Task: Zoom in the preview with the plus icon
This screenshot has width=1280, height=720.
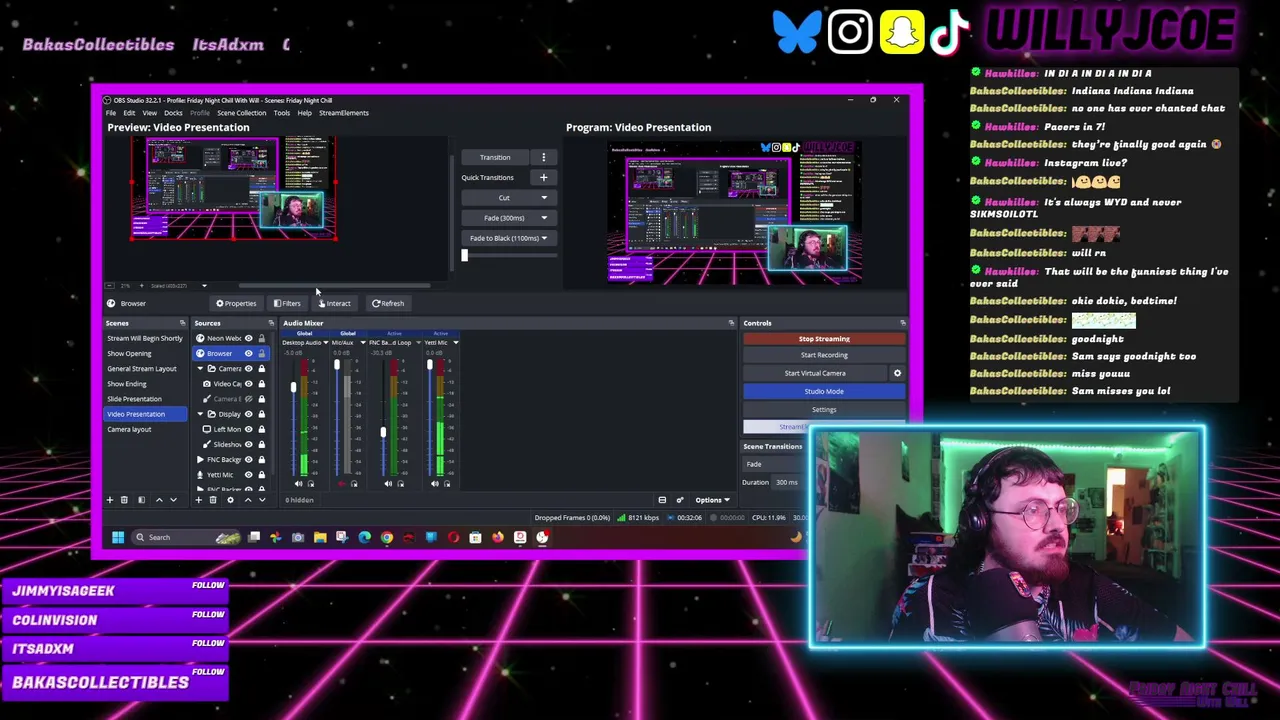Action: tap(141, 286)
